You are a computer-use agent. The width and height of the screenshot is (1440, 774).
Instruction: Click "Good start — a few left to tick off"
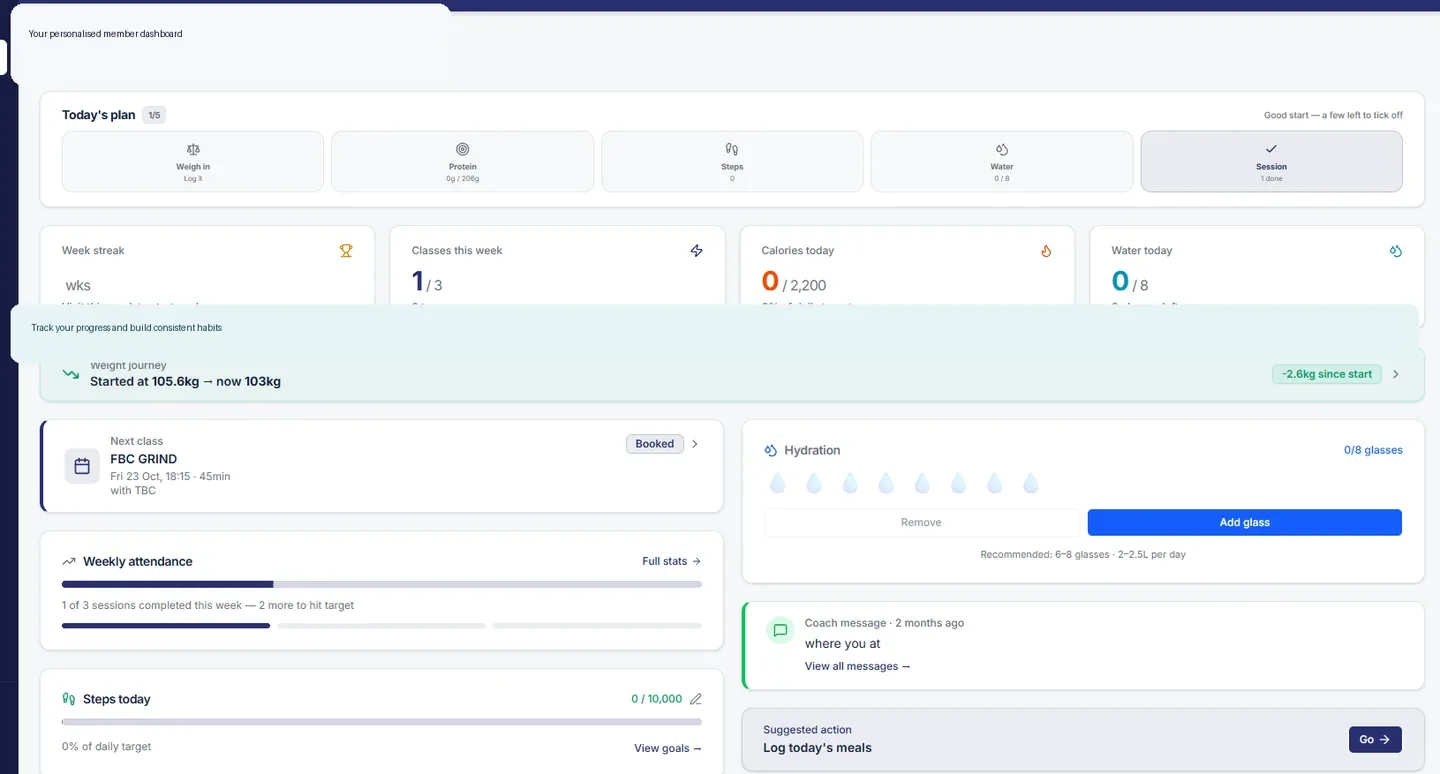1333,115
